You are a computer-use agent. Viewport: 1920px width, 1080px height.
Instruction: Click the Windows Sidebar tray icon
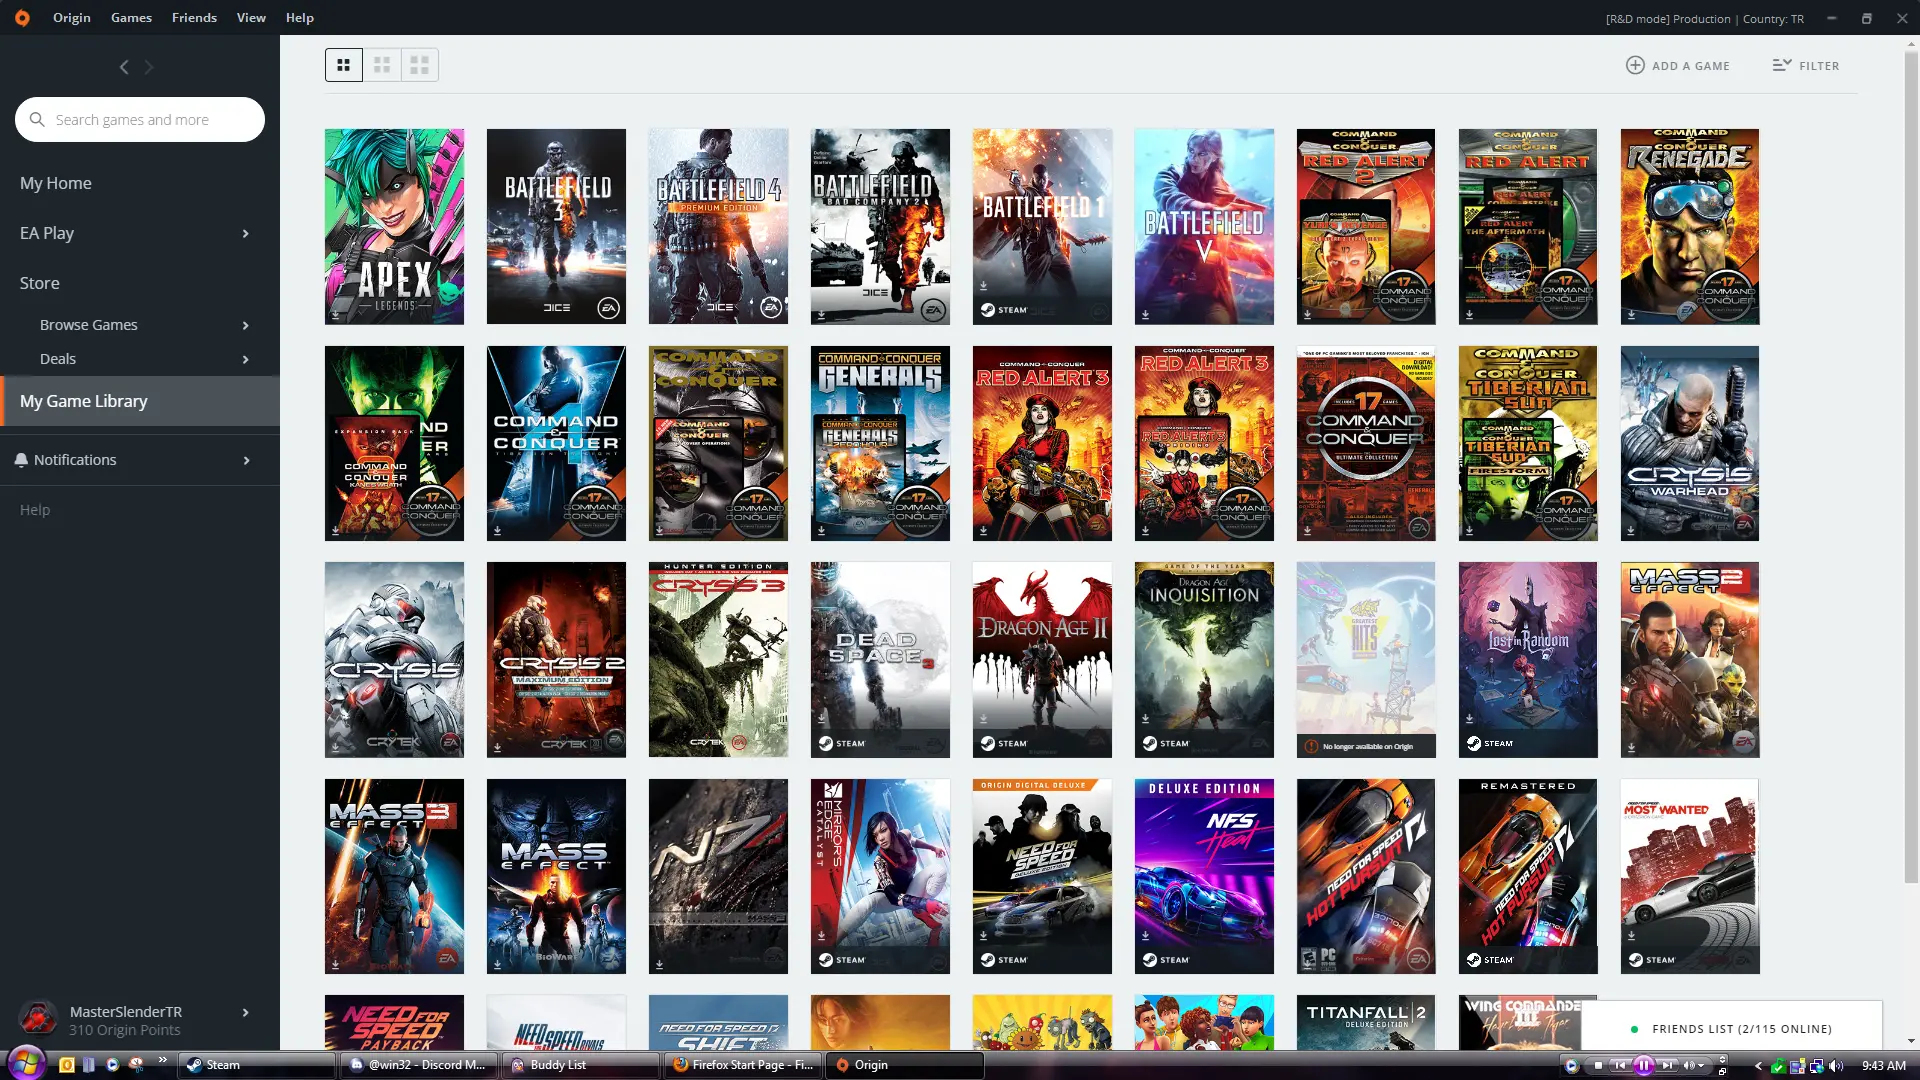pos(1797,1066)
